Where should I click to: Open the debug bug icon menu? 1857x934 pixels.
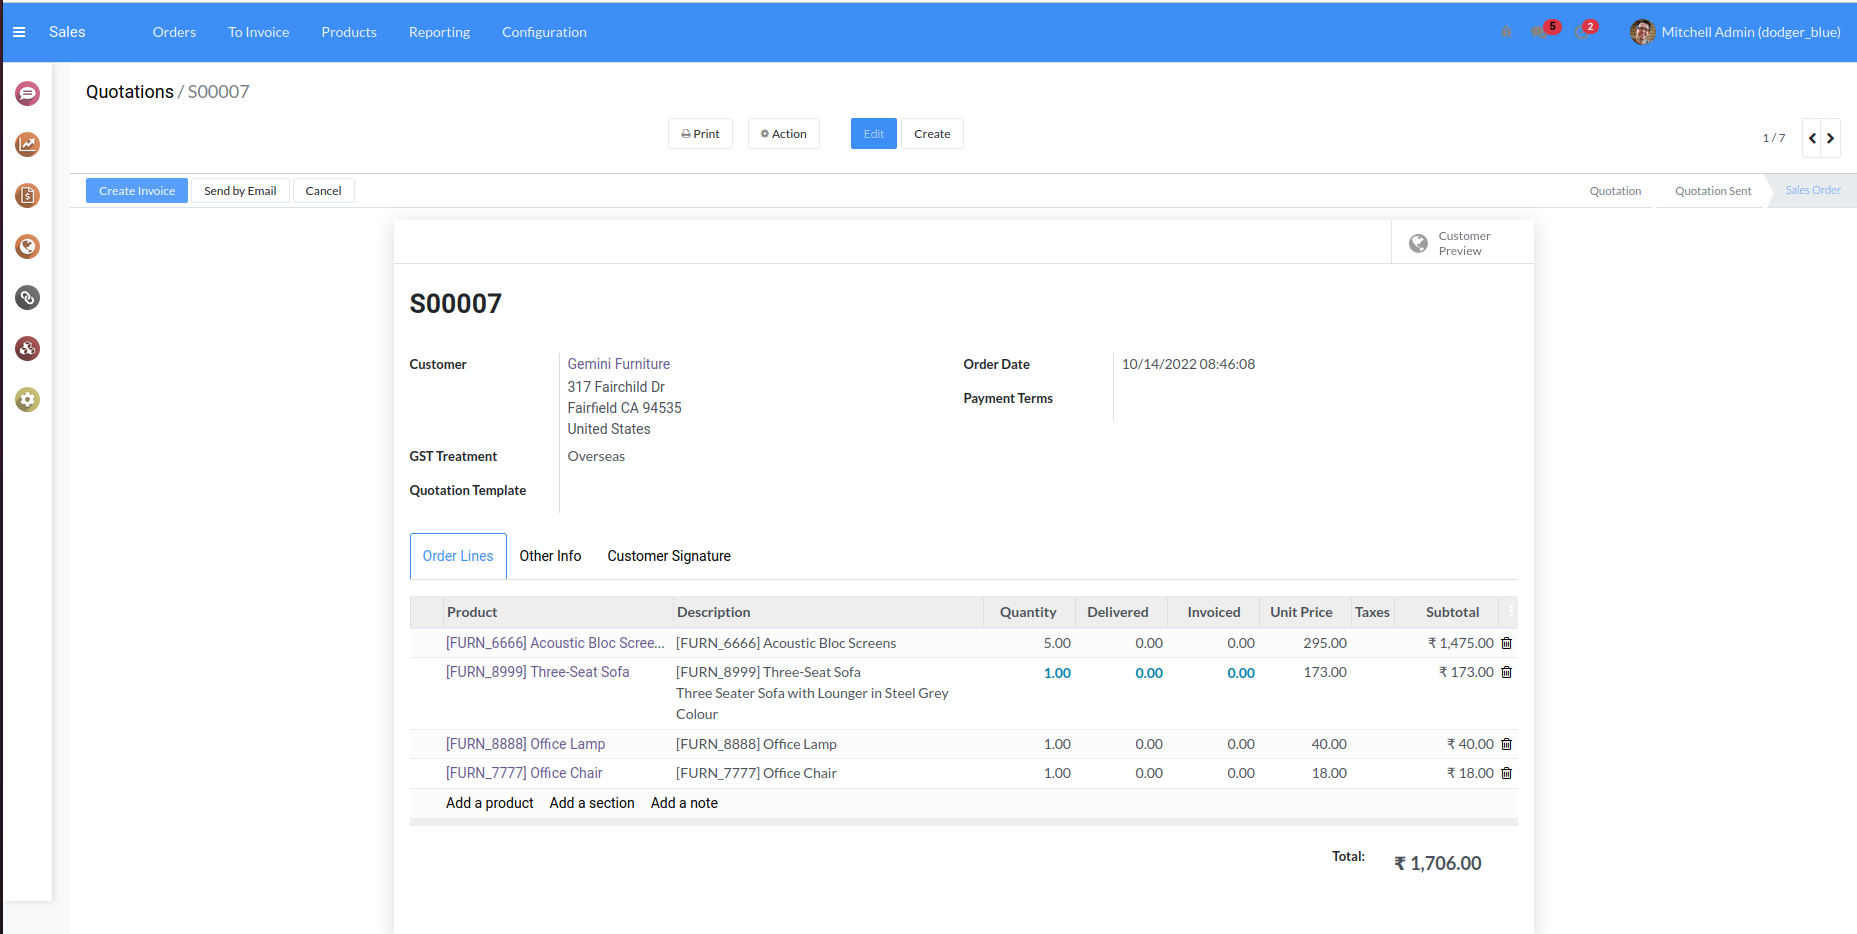pos(1505,32)
